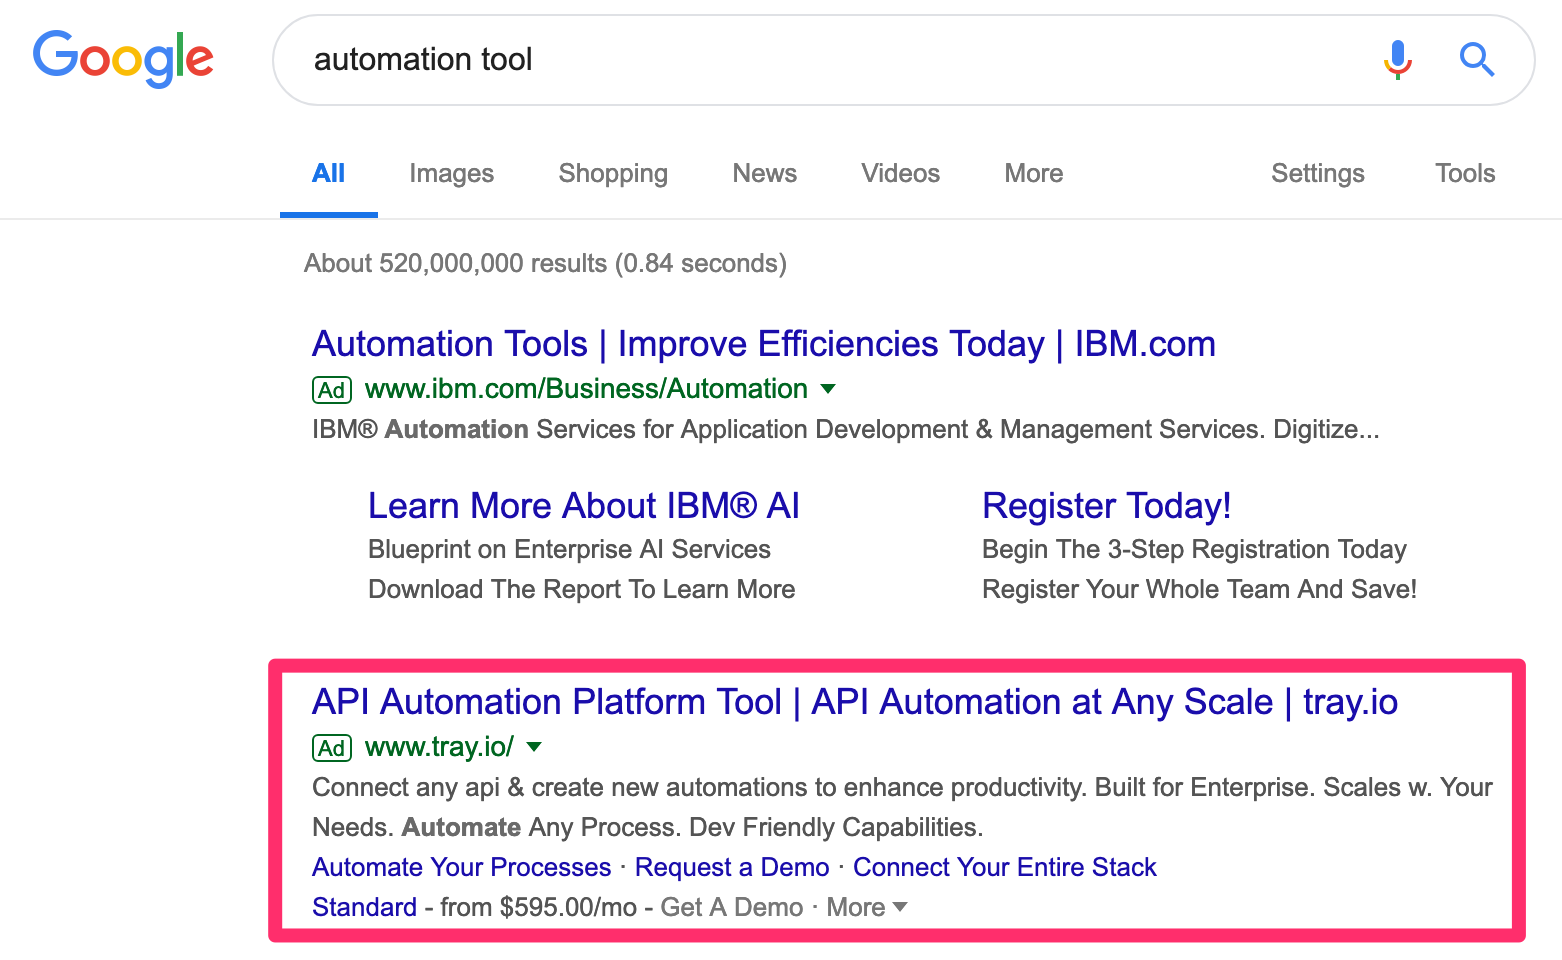Screen dimensions: 1562x960
Task: Open the 'Learn More About IBM® AI' sitelink
Action: (584, 506)
